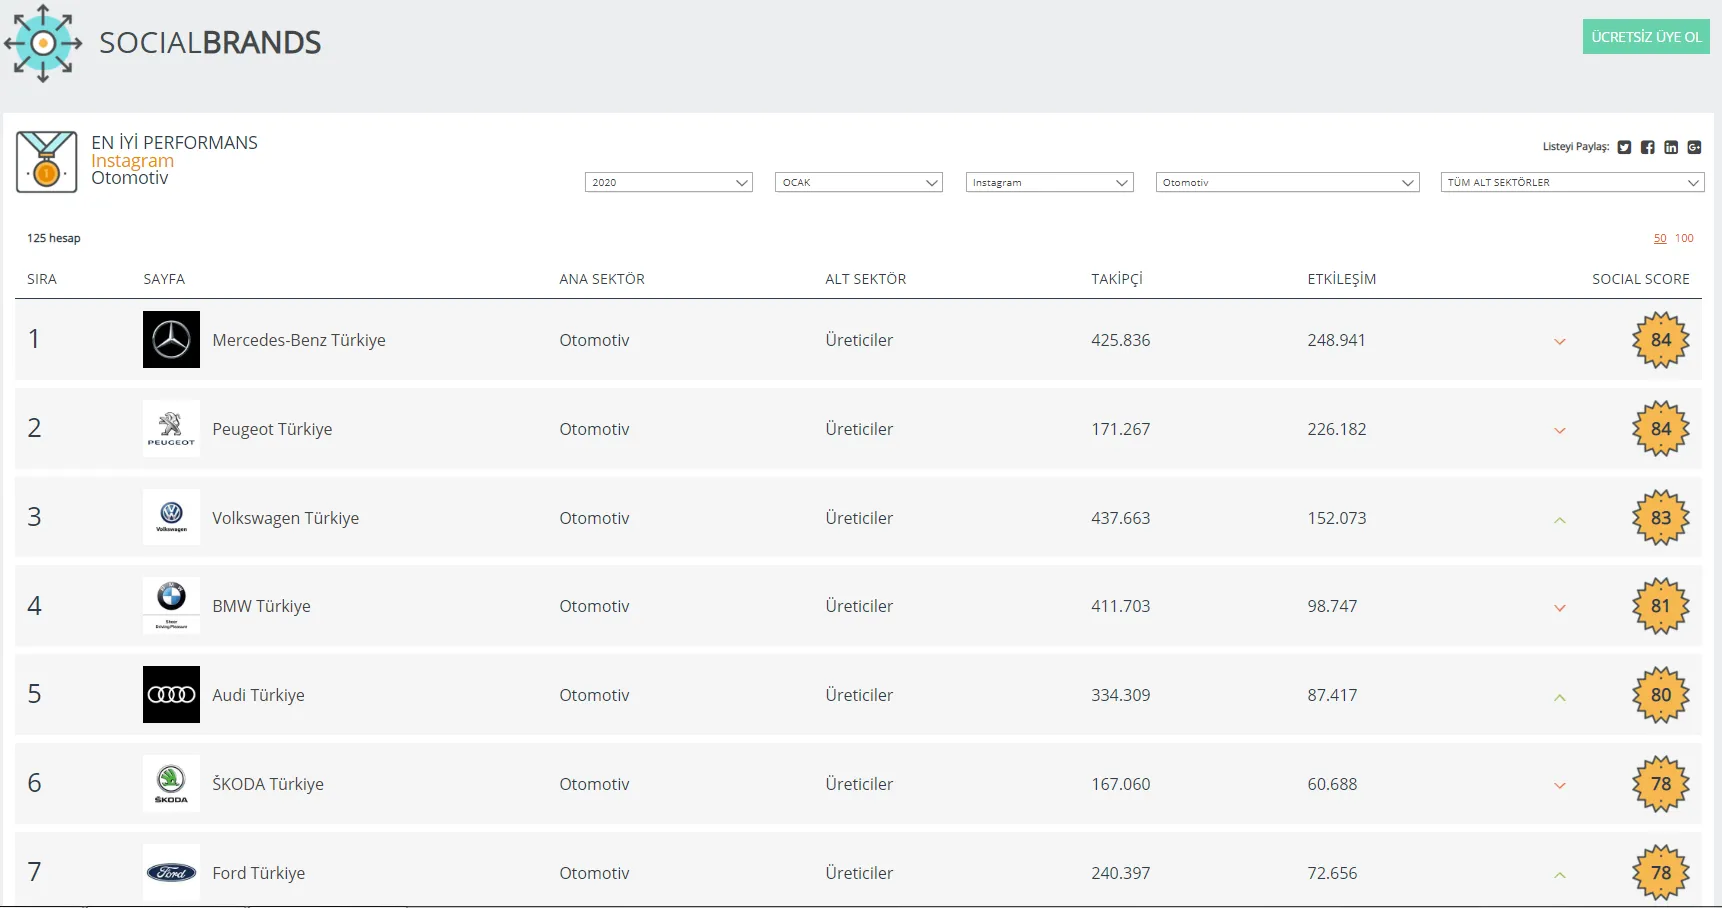Click ŠKODA interaction value 60.688

coord(1332,784)
